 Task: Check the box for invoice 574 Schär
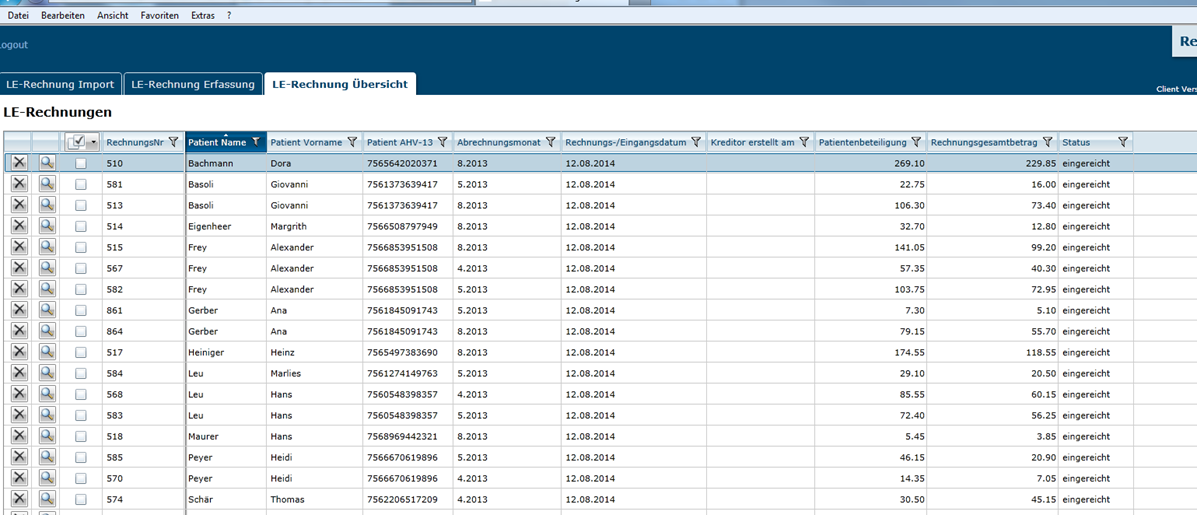[x=81, y=499]
